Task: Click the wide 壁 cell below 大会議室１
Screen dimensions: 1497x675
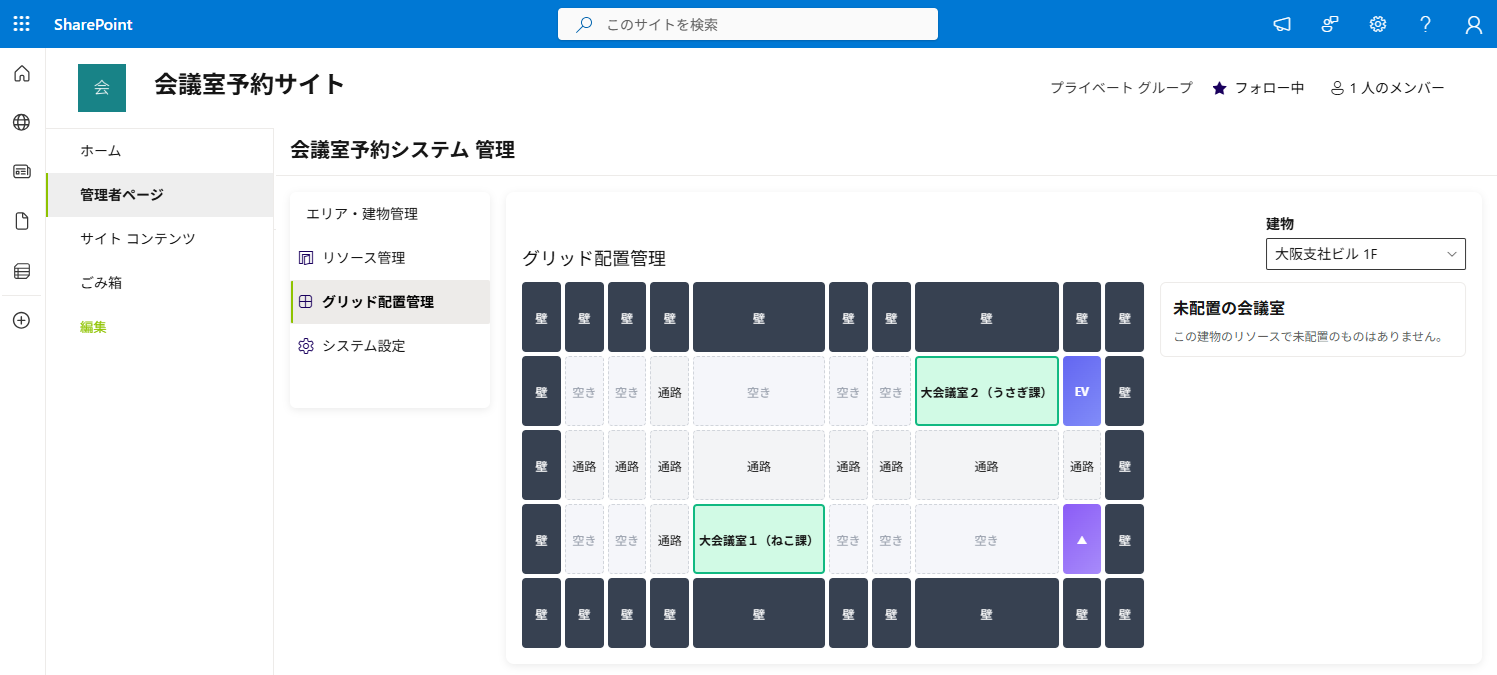Action: (759, 613)
